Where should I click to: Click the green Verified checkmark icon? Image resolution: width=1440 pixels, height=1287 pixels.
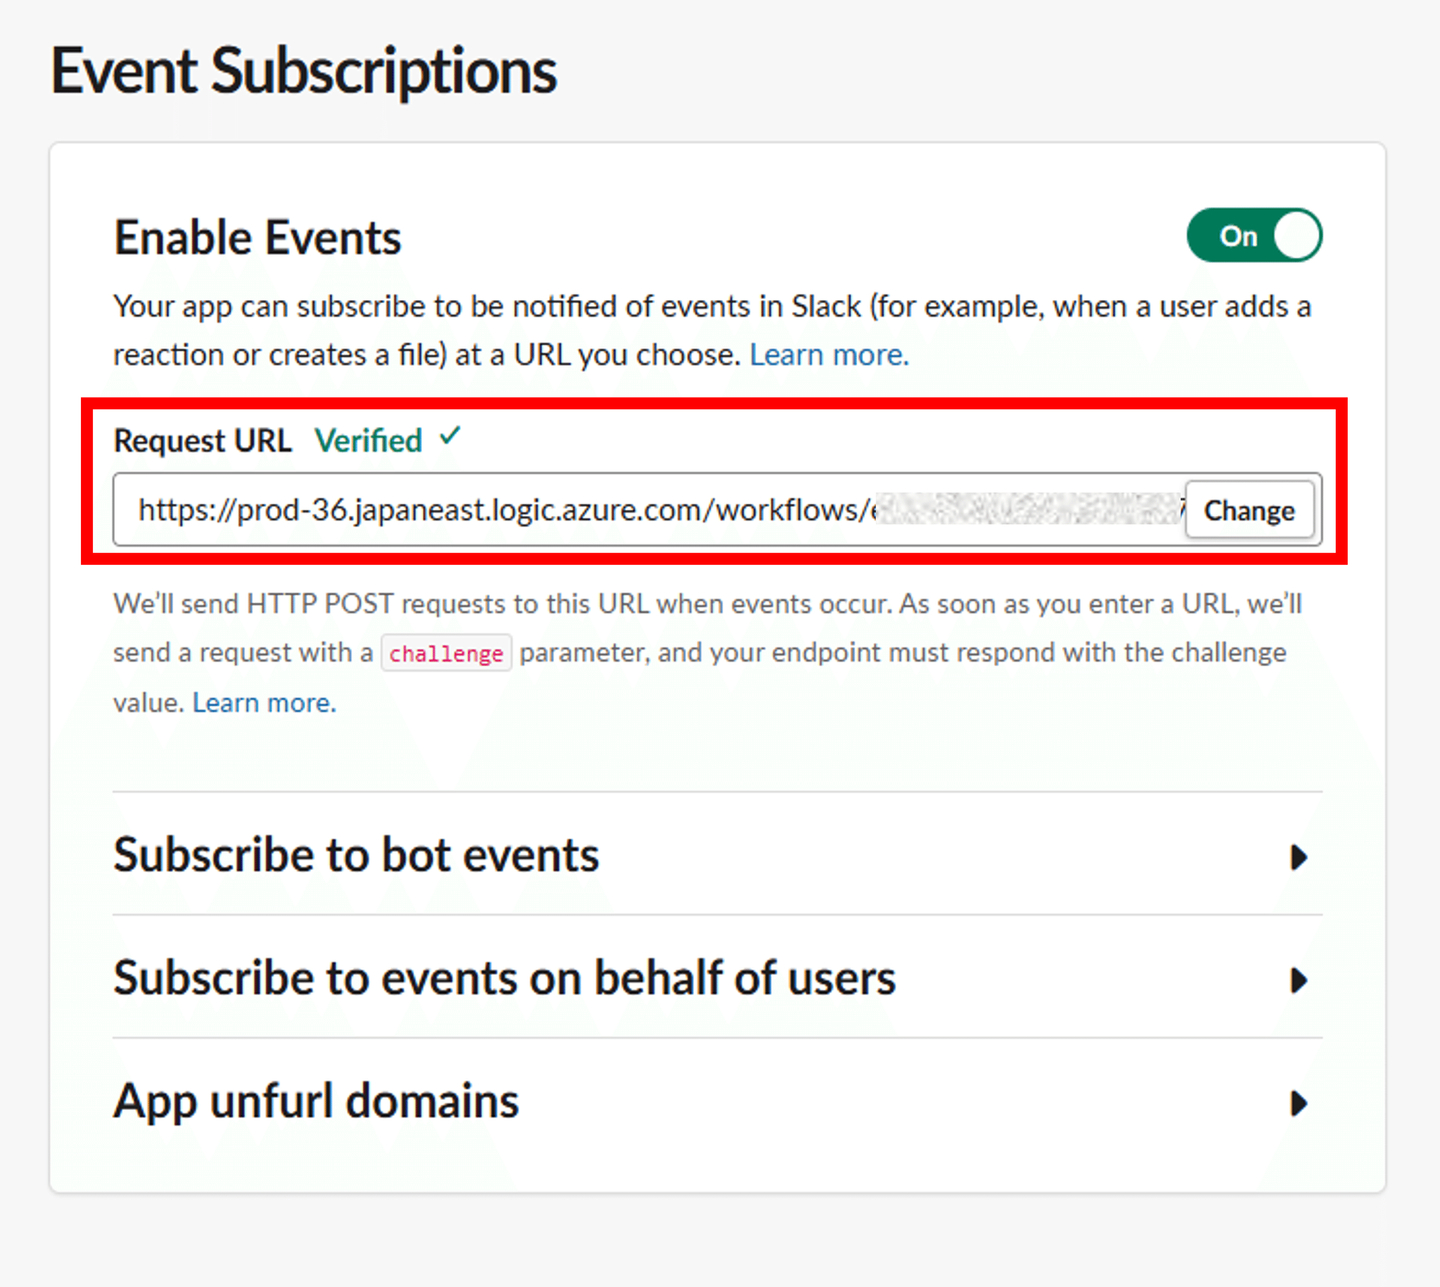pos(451,436)
